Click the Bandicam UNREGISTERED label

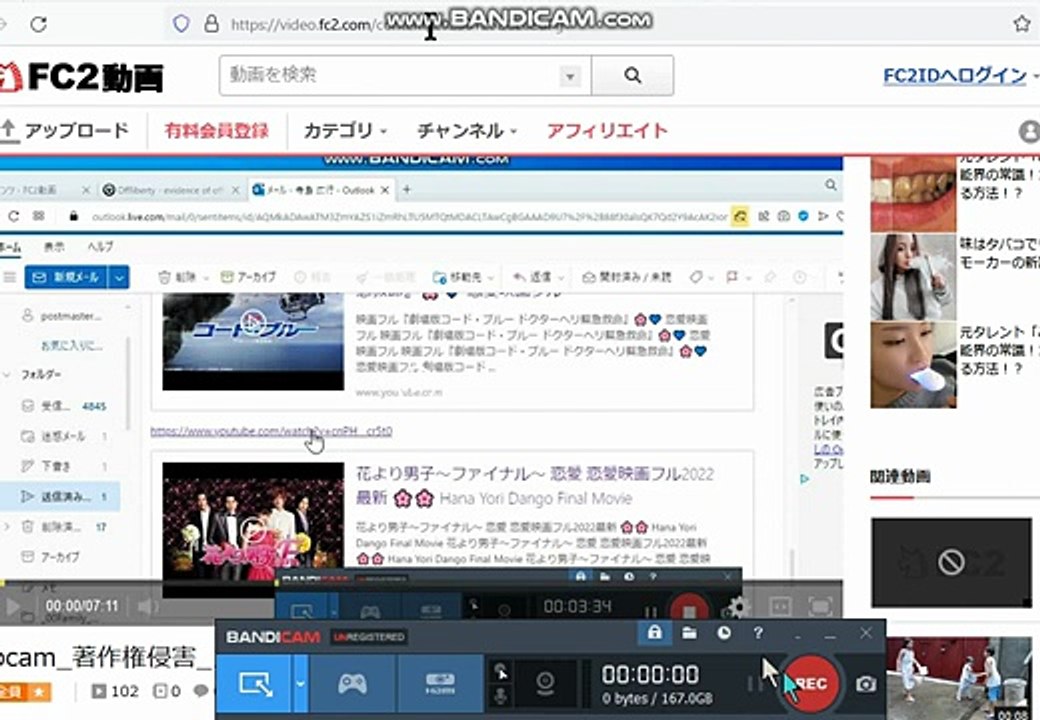(x=369, y=637)
